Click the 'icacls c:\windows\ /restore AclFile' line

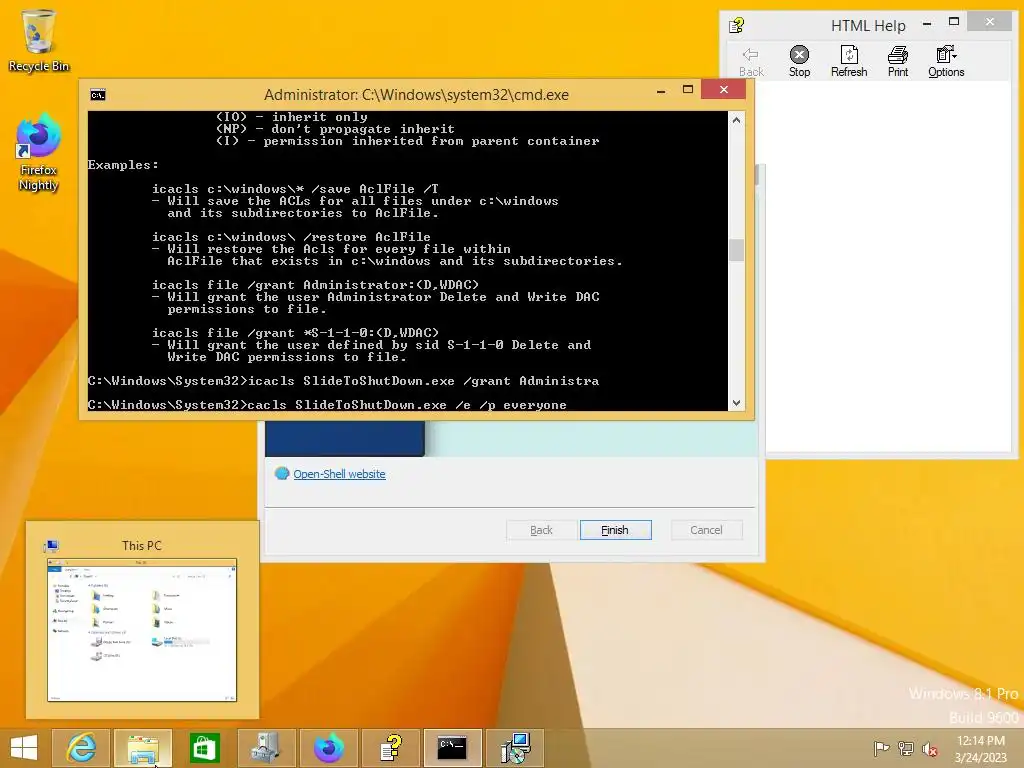click(291, 237)
